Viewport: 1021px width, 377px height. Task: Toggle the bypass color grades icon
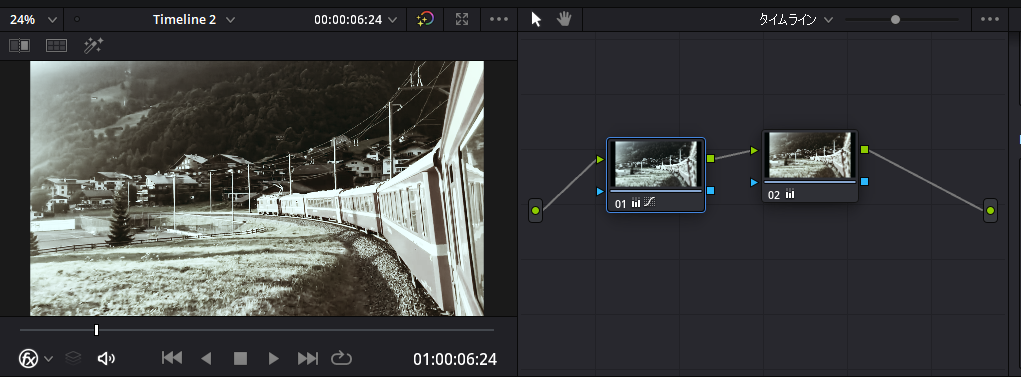pos(425,19)
